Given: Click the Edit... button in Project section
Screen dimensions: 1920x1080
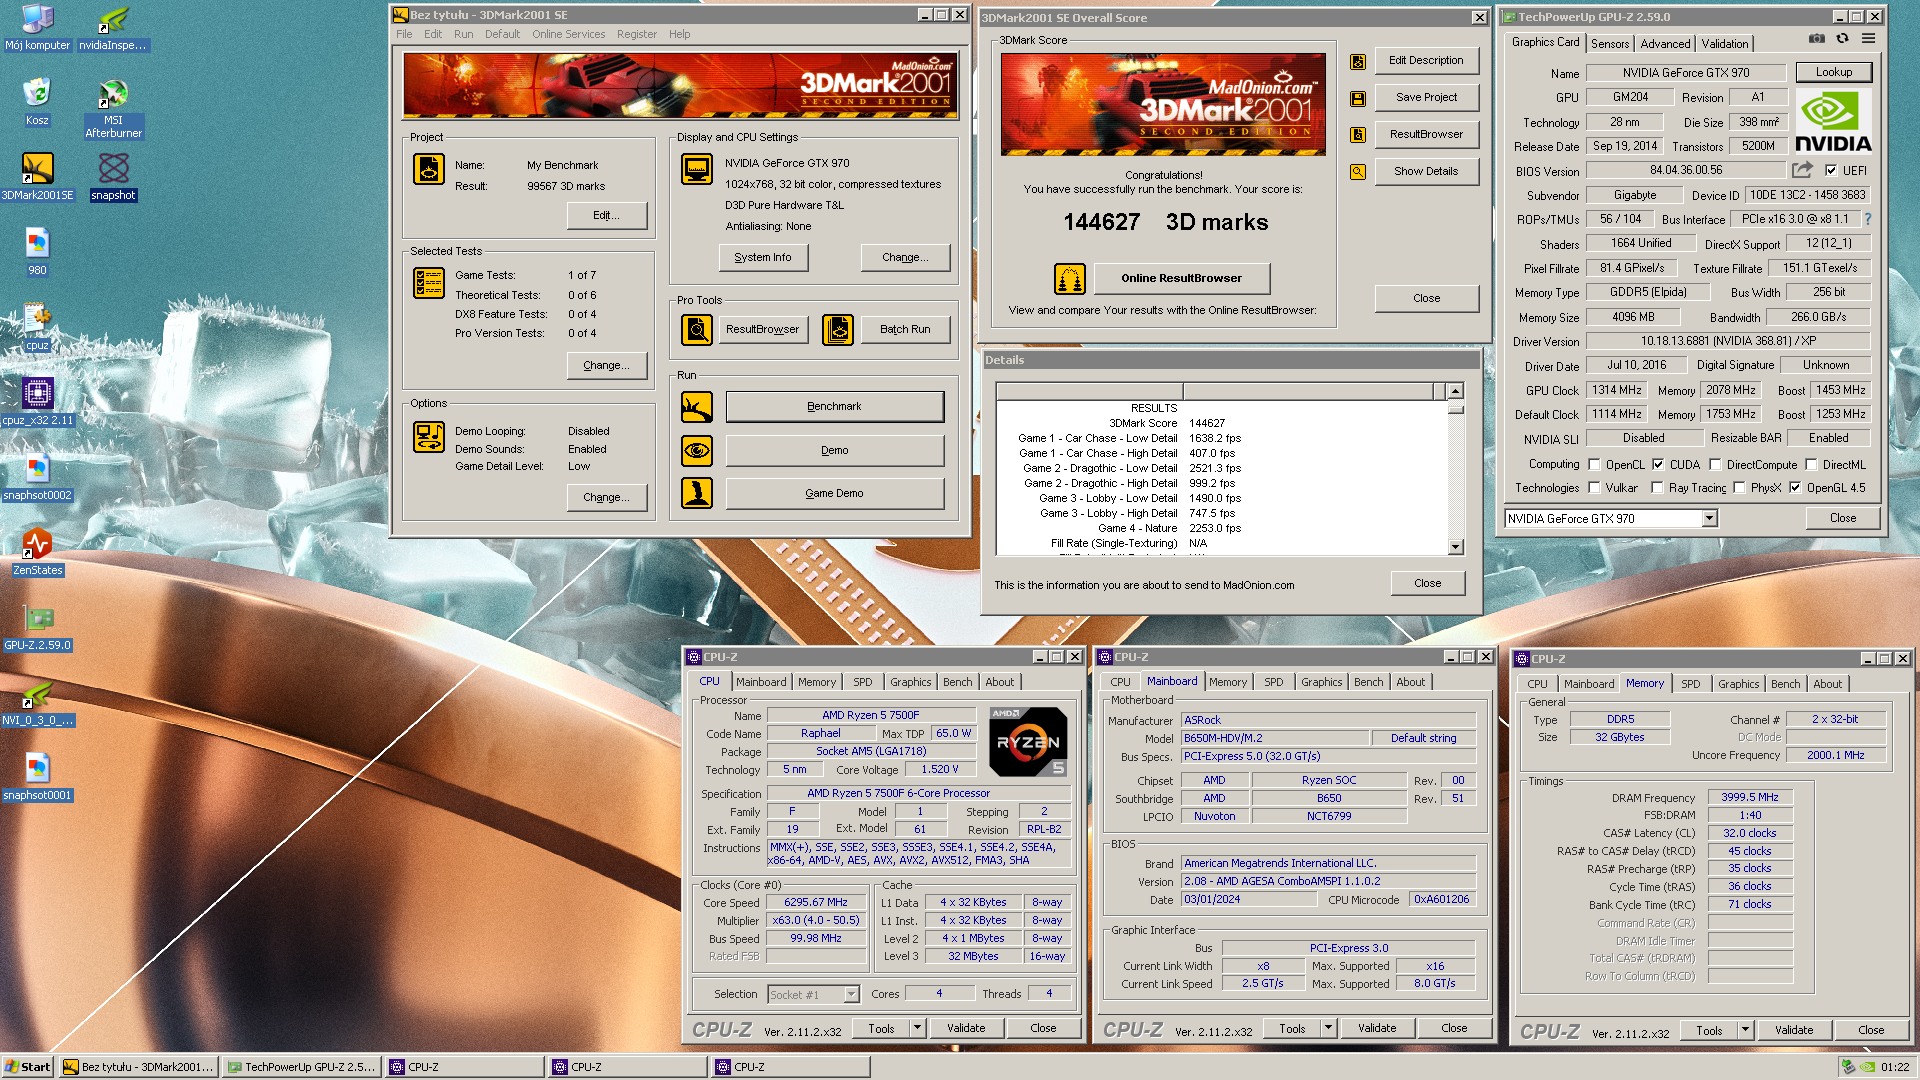Looking at the screenshot, I should pyautogui.click(x=606, y=215).
